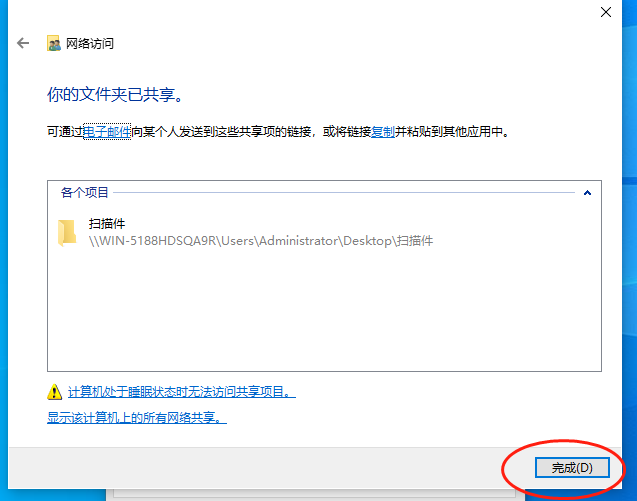Click the 完成(D) button
The height and width of the screenshot is (501, 637).
click(572, 468)
